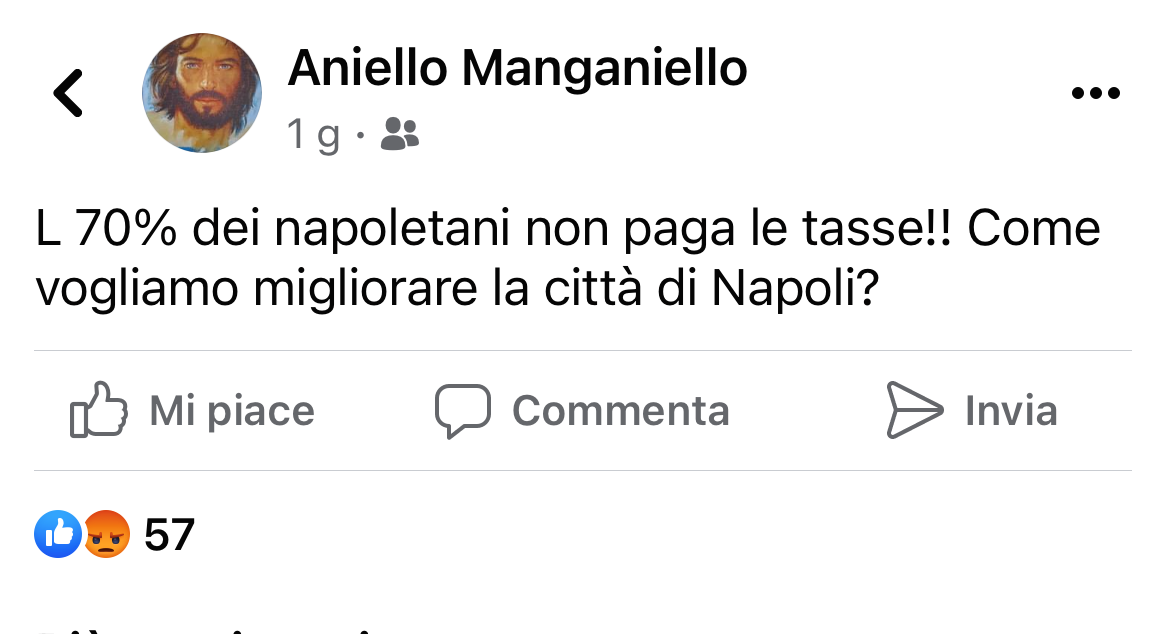Viewport: 1168px width, 634px height.
Task: Tap the paper plane send icon
Action: point(914,410)
